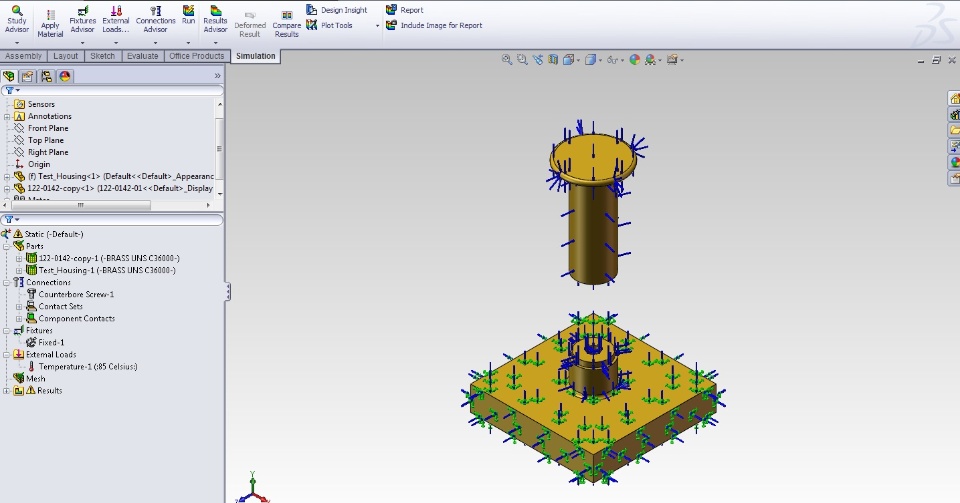Image resolution: width=960 pixels, height=503 pixels.
Task: Select Test_Housing<1> component in tree
Action: 120,176
